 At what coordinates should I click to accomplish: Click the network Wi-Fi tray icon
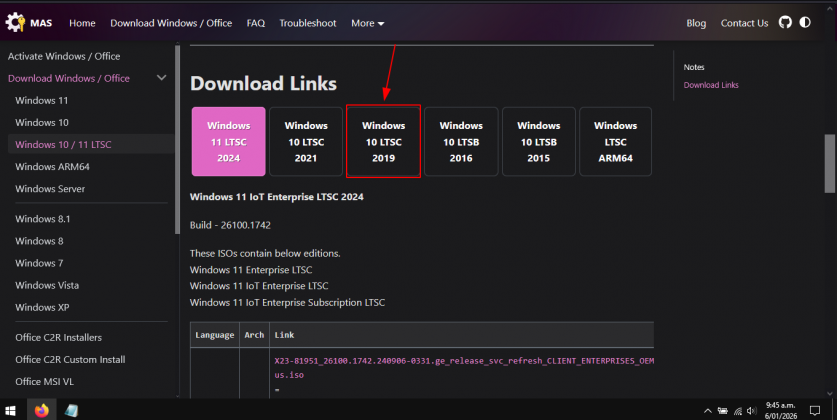pos(736,410)
